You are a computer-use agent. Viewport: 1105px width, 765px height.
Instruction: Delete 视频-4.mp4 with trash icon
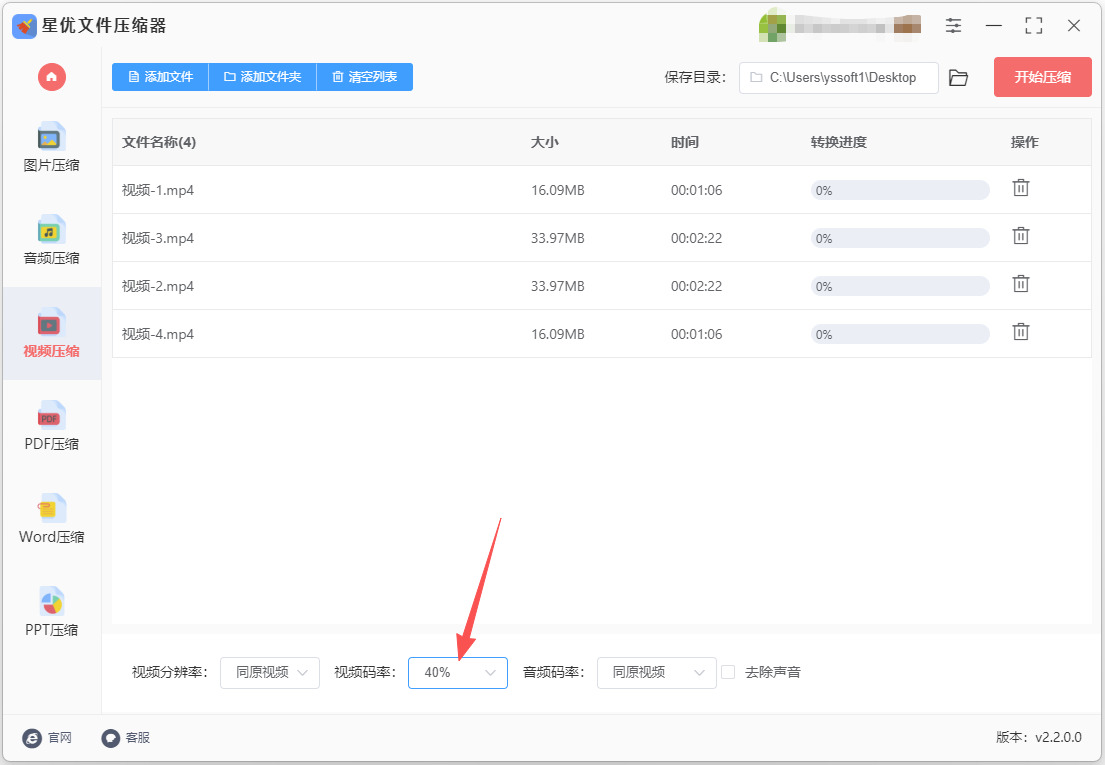(1020, 332)
